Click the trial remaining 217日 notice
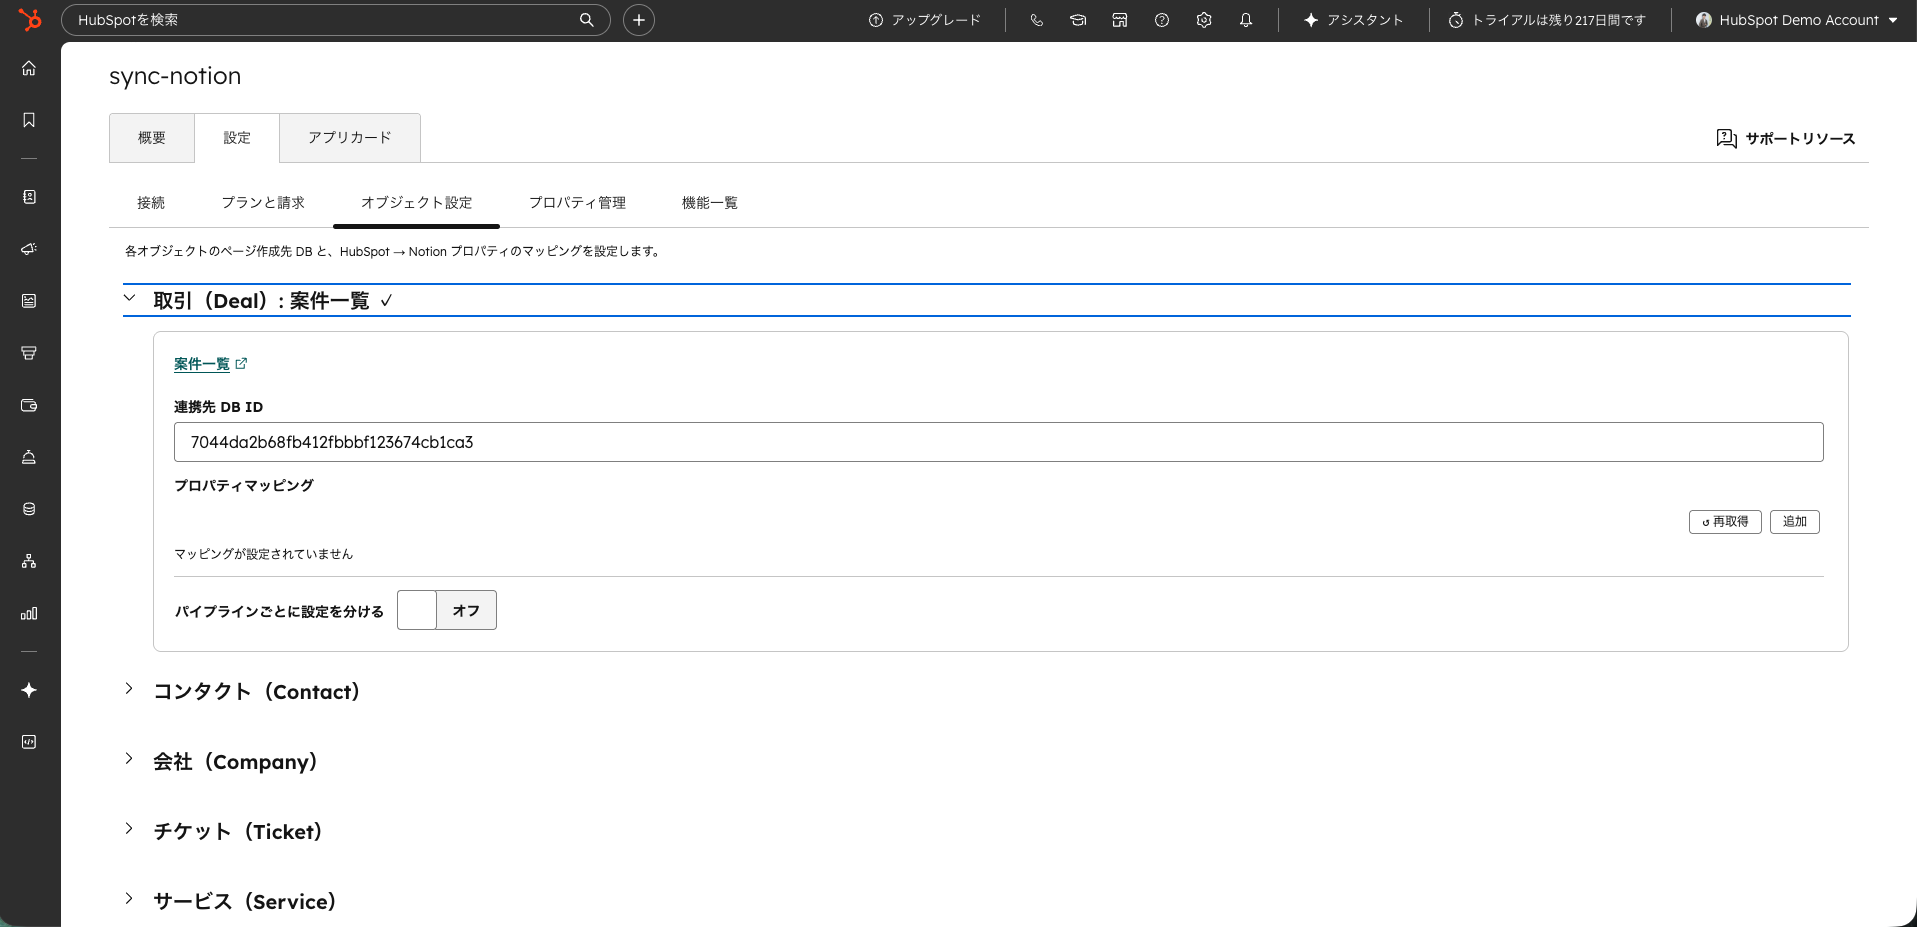 tap(1547, 20)
